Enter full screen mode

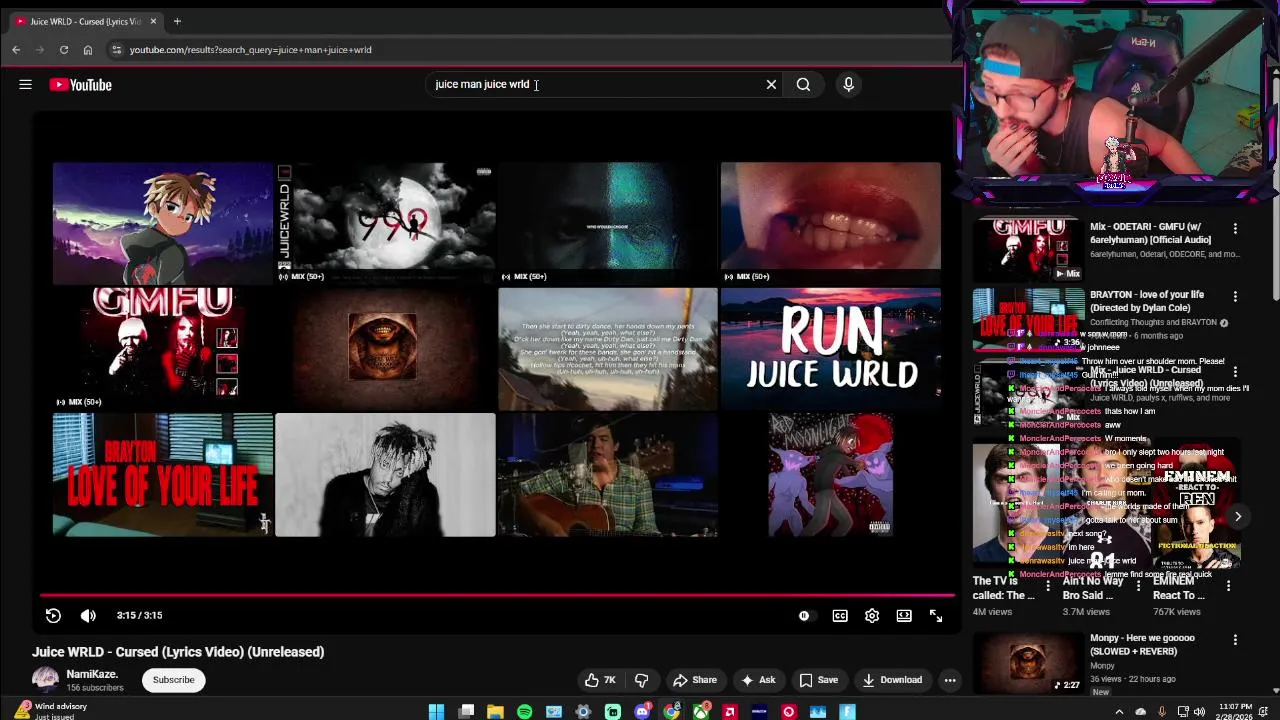coord(936,616)
